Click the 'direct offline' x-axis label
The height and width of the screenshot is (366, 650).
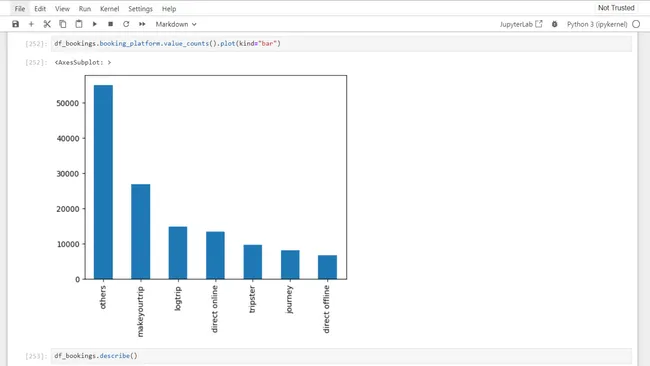pos(326,309)
